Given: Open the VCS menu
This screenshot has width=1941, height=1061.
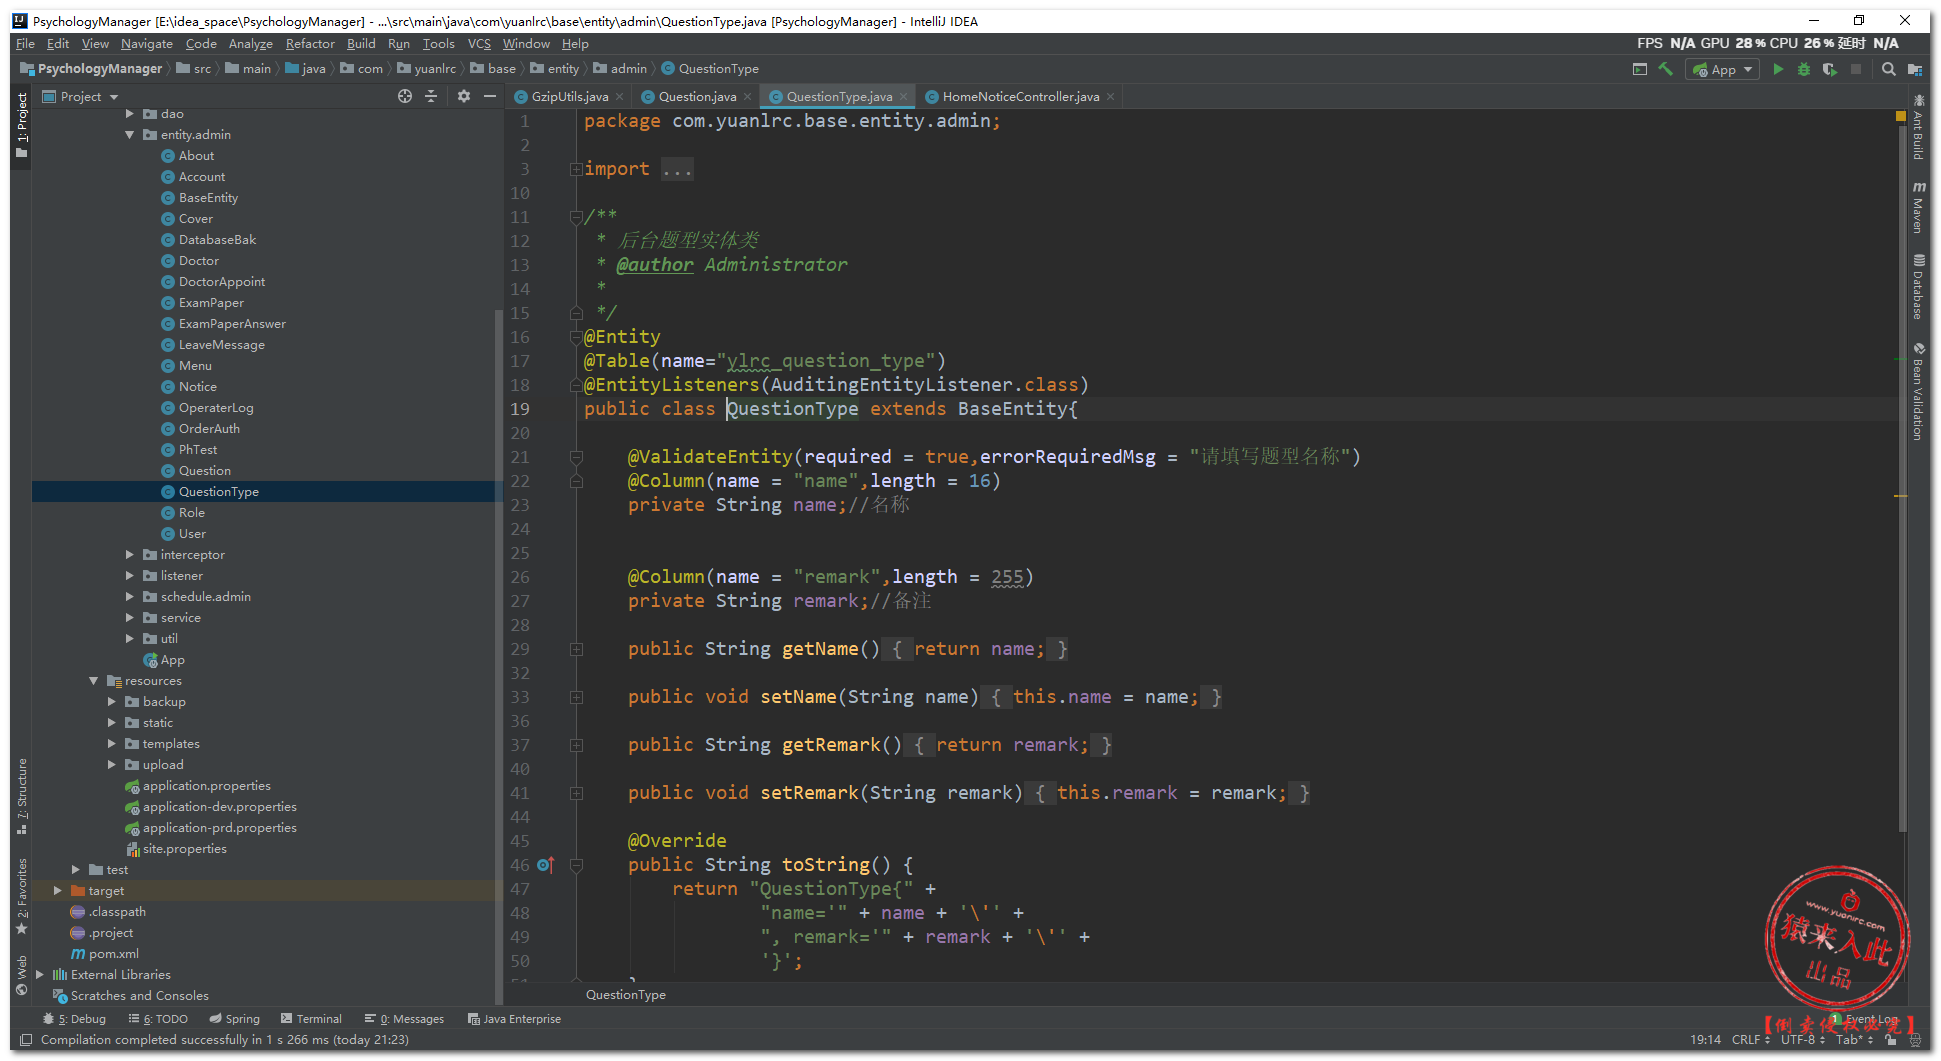Looking at the screenshot, I should 479,44.
